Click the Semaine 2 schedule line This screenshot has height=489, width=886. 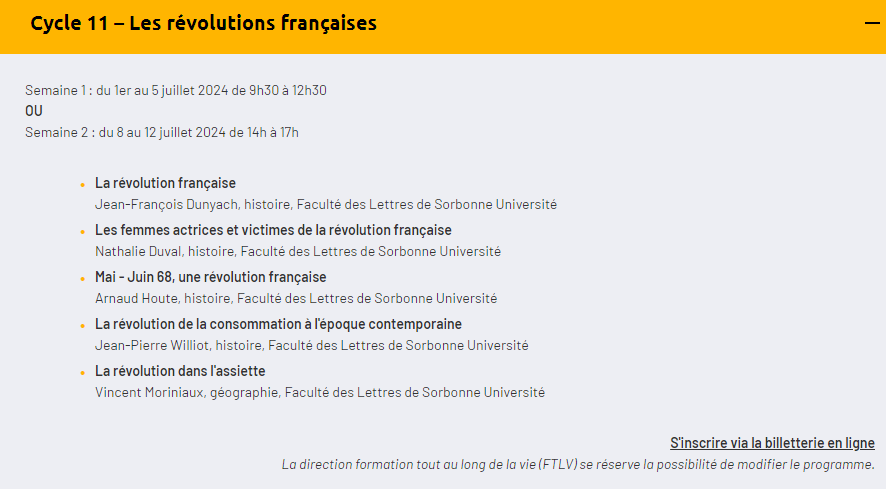point(162,132)
